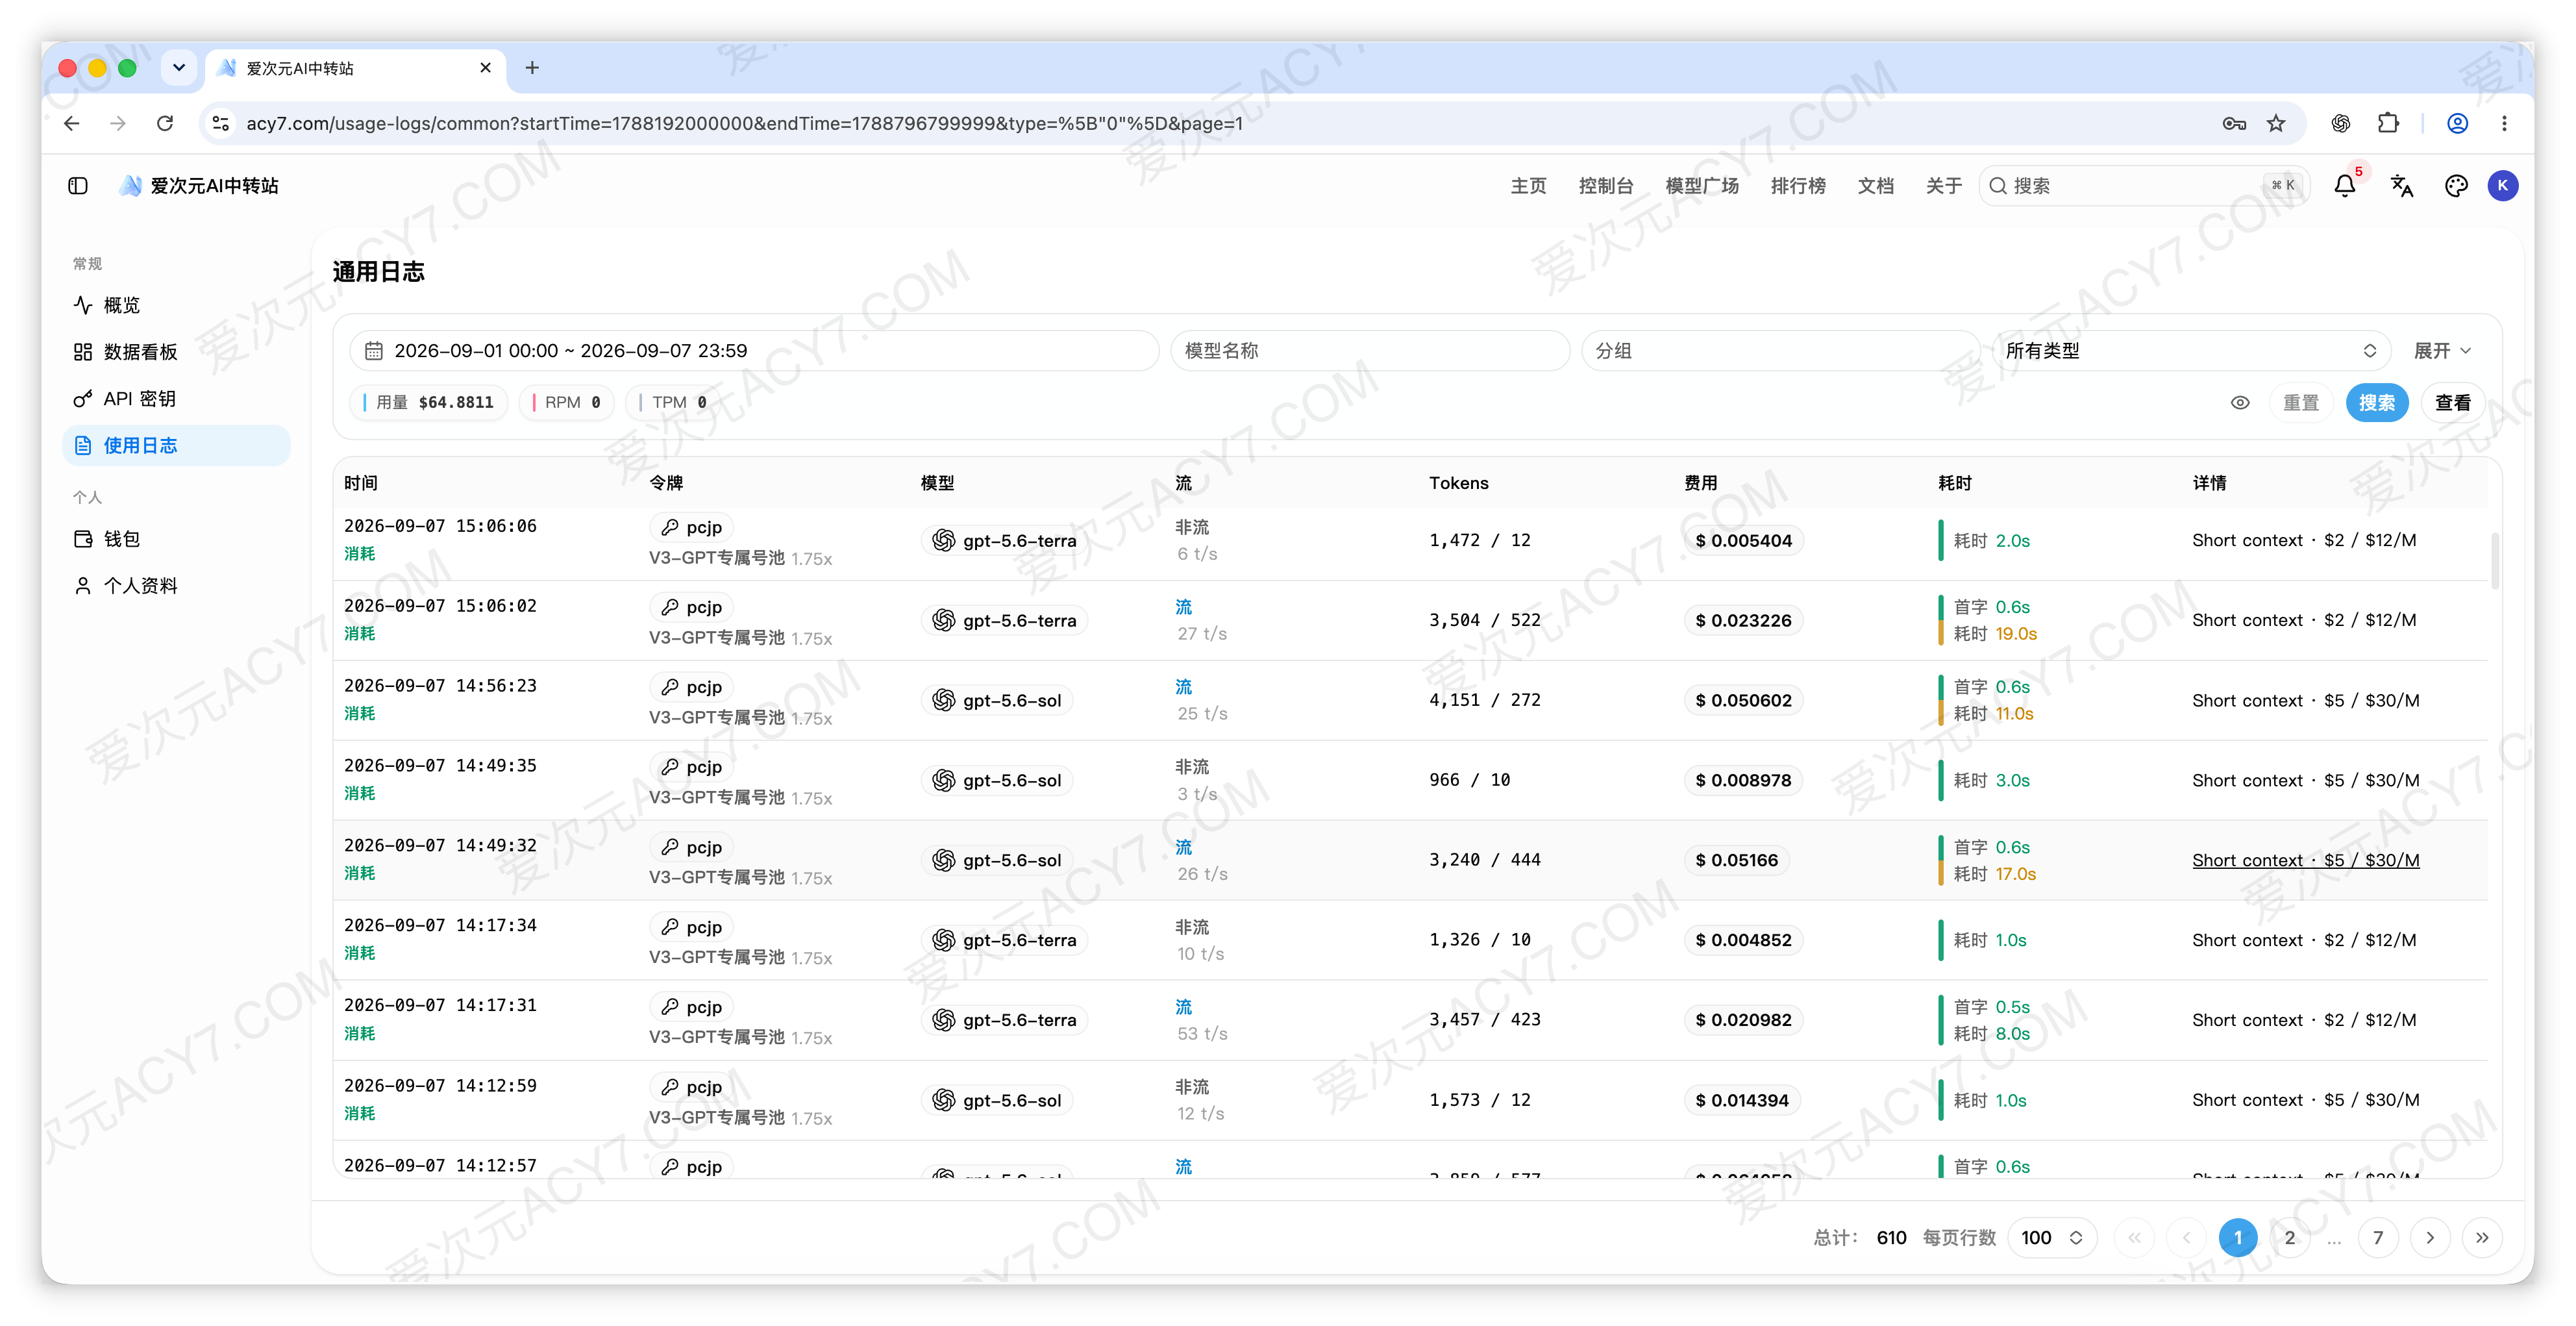Close the 爱次元AI中转站 tab
The image size is (2576, 1326).
pyautogui.click(x=486, y=68)
